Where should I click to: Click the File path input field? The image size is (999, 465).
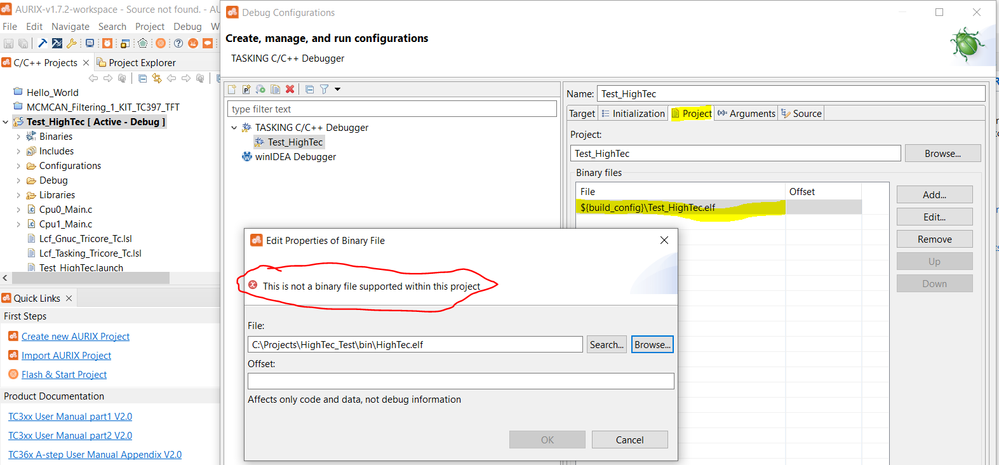tap(415, 345)
